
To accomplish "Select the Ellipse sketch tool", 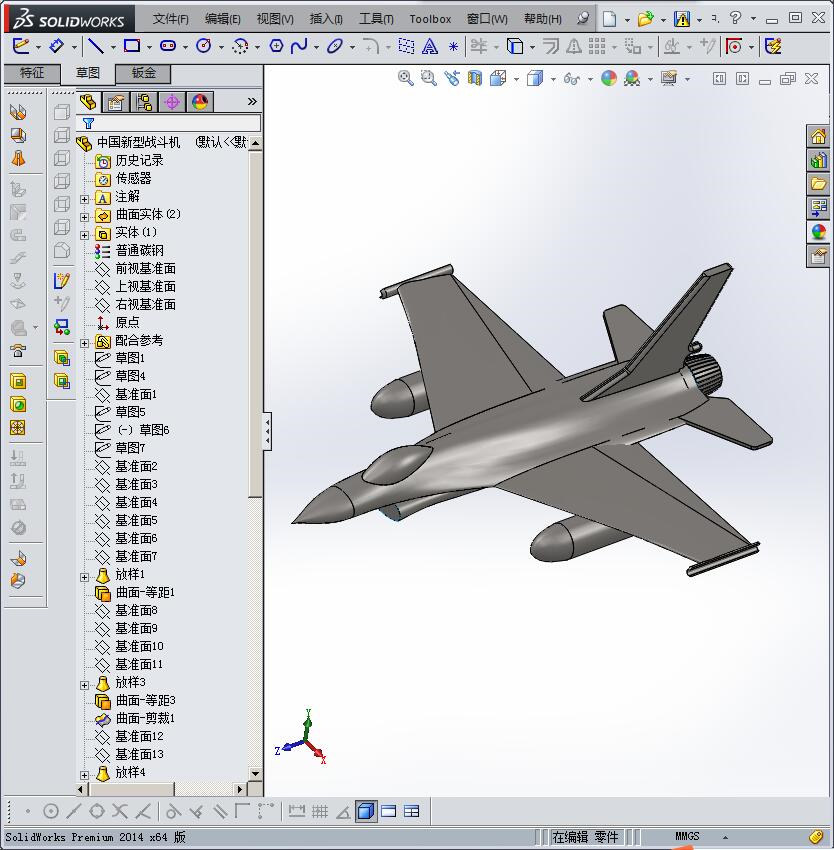I will coord(335,47).
